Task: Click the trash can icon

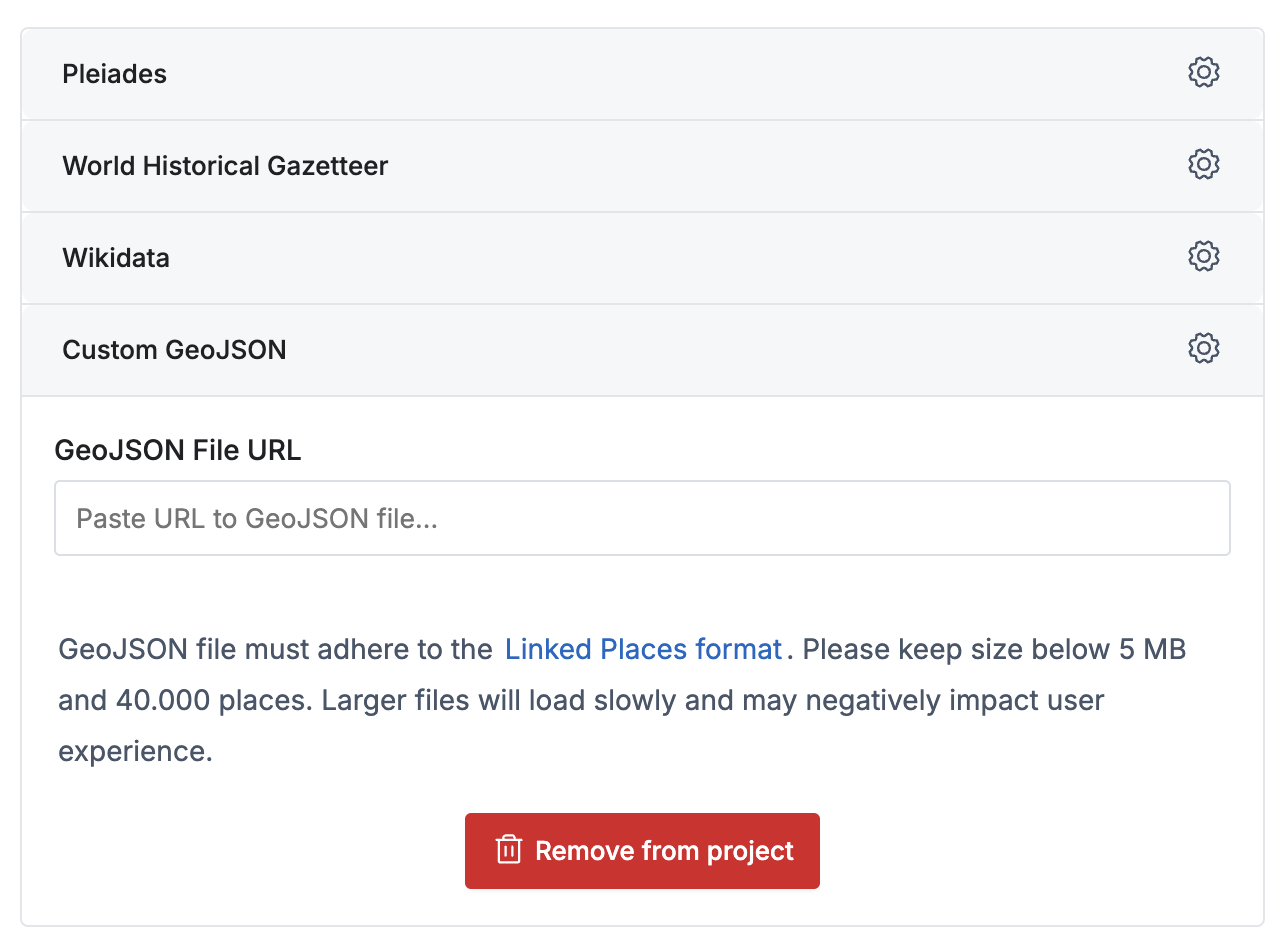Action: pyautogui.click(x=509, y=850)
